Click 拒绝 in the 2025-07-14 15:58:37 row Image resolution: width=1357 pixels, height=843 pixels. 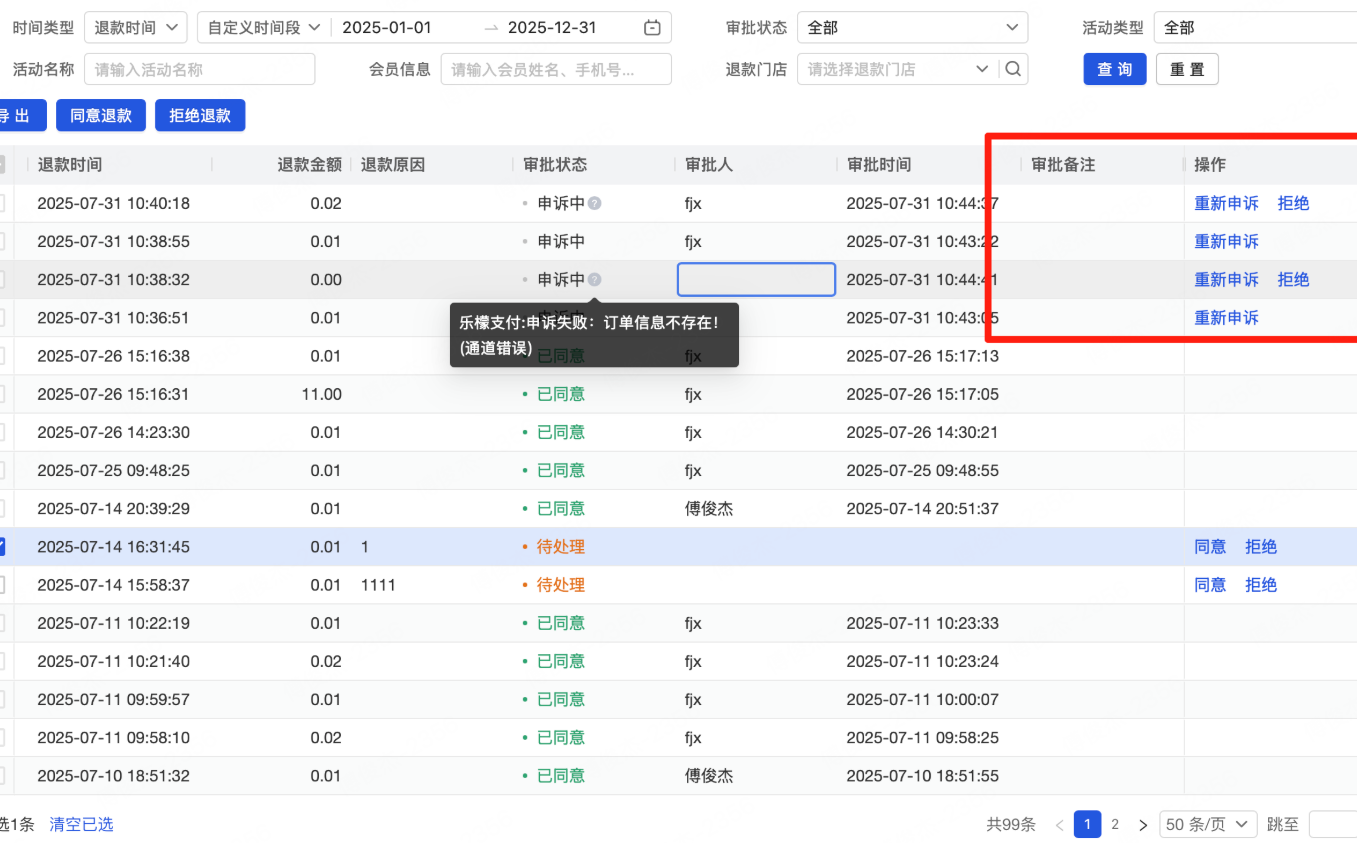click(1261, 585)
